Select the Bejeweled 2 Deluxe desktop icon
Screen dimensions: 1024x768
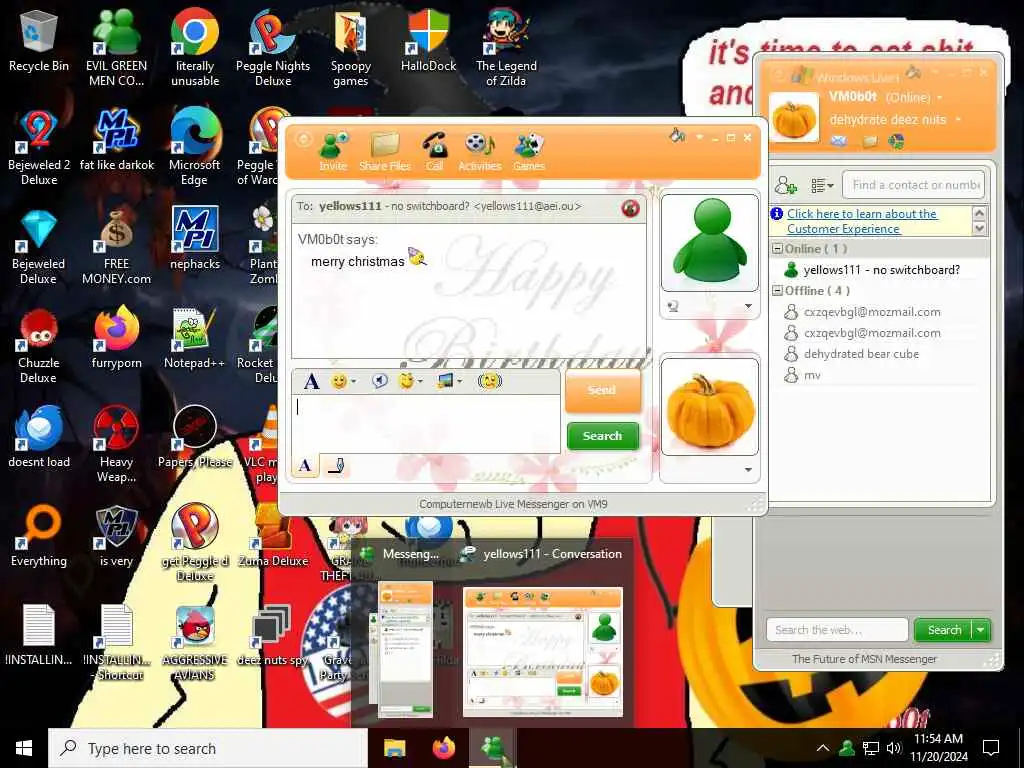(x=39, y=147)
